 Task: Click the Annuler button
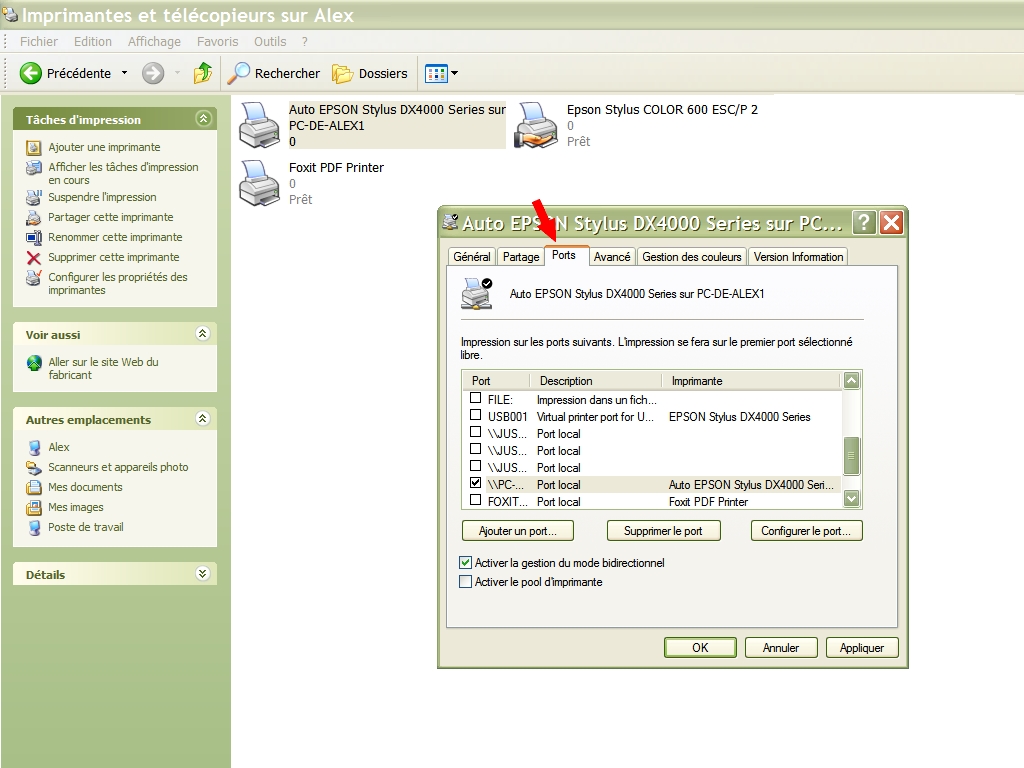tap(781, 648)
